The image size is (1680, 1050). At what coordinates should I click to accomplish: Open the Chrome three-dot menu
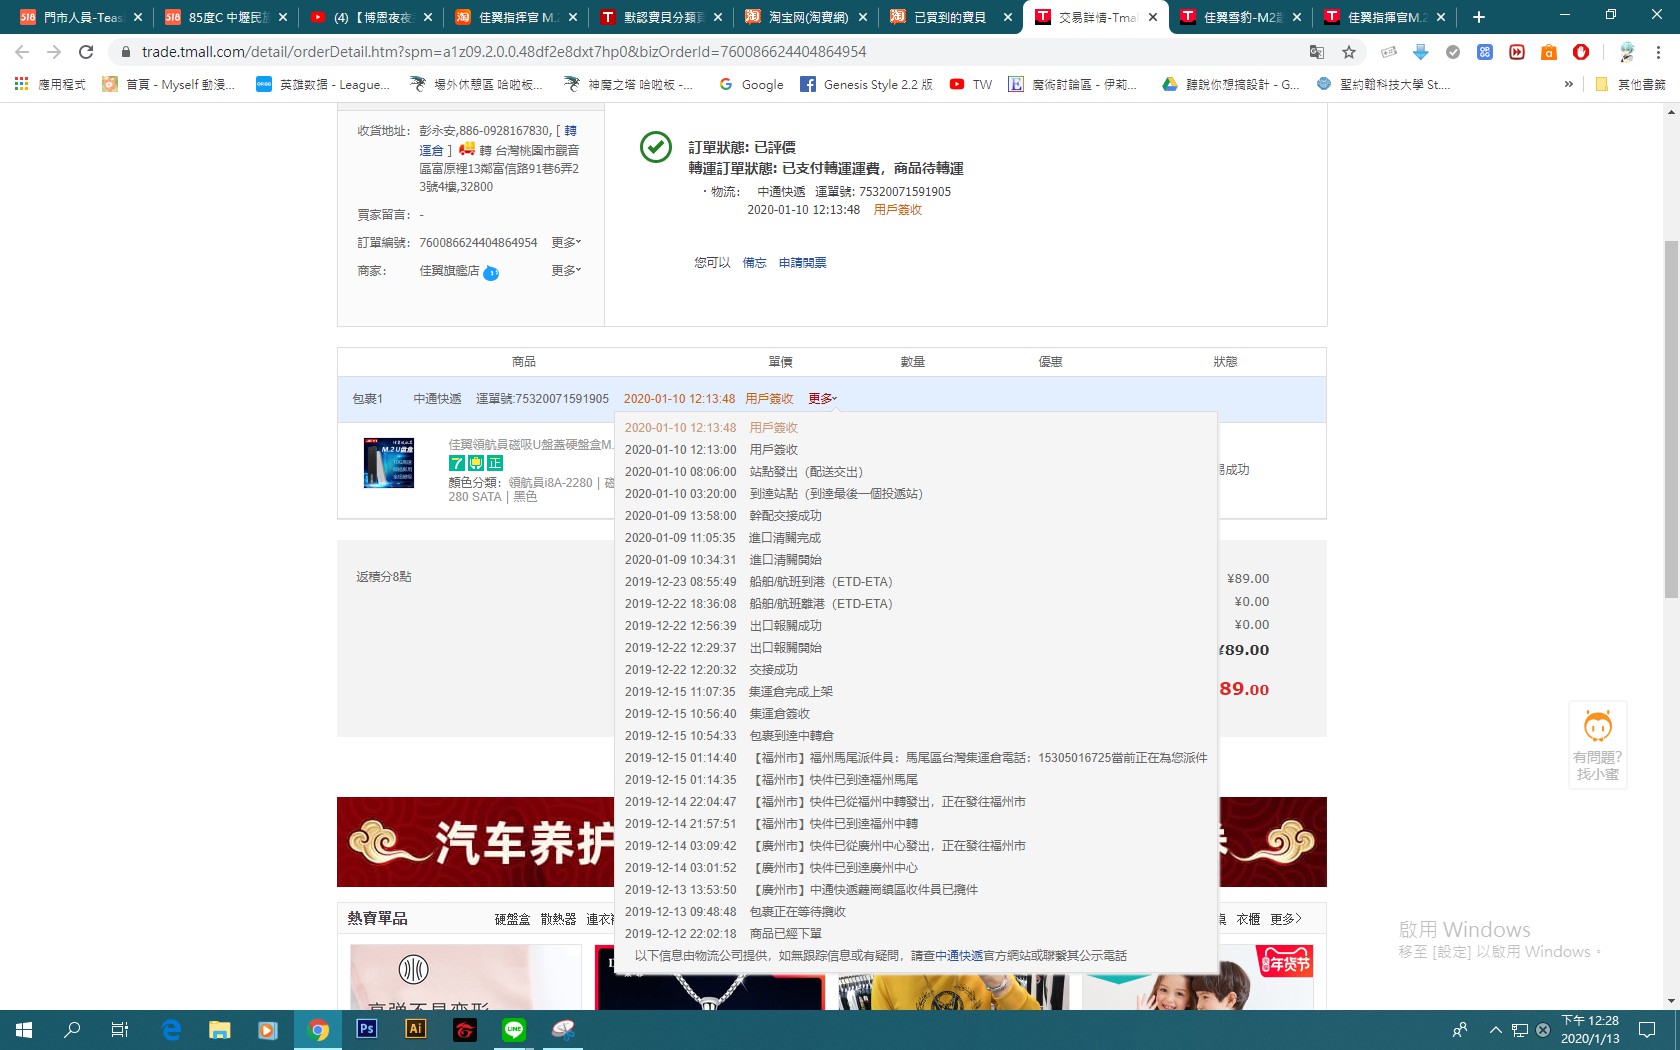coord(1658,52)
